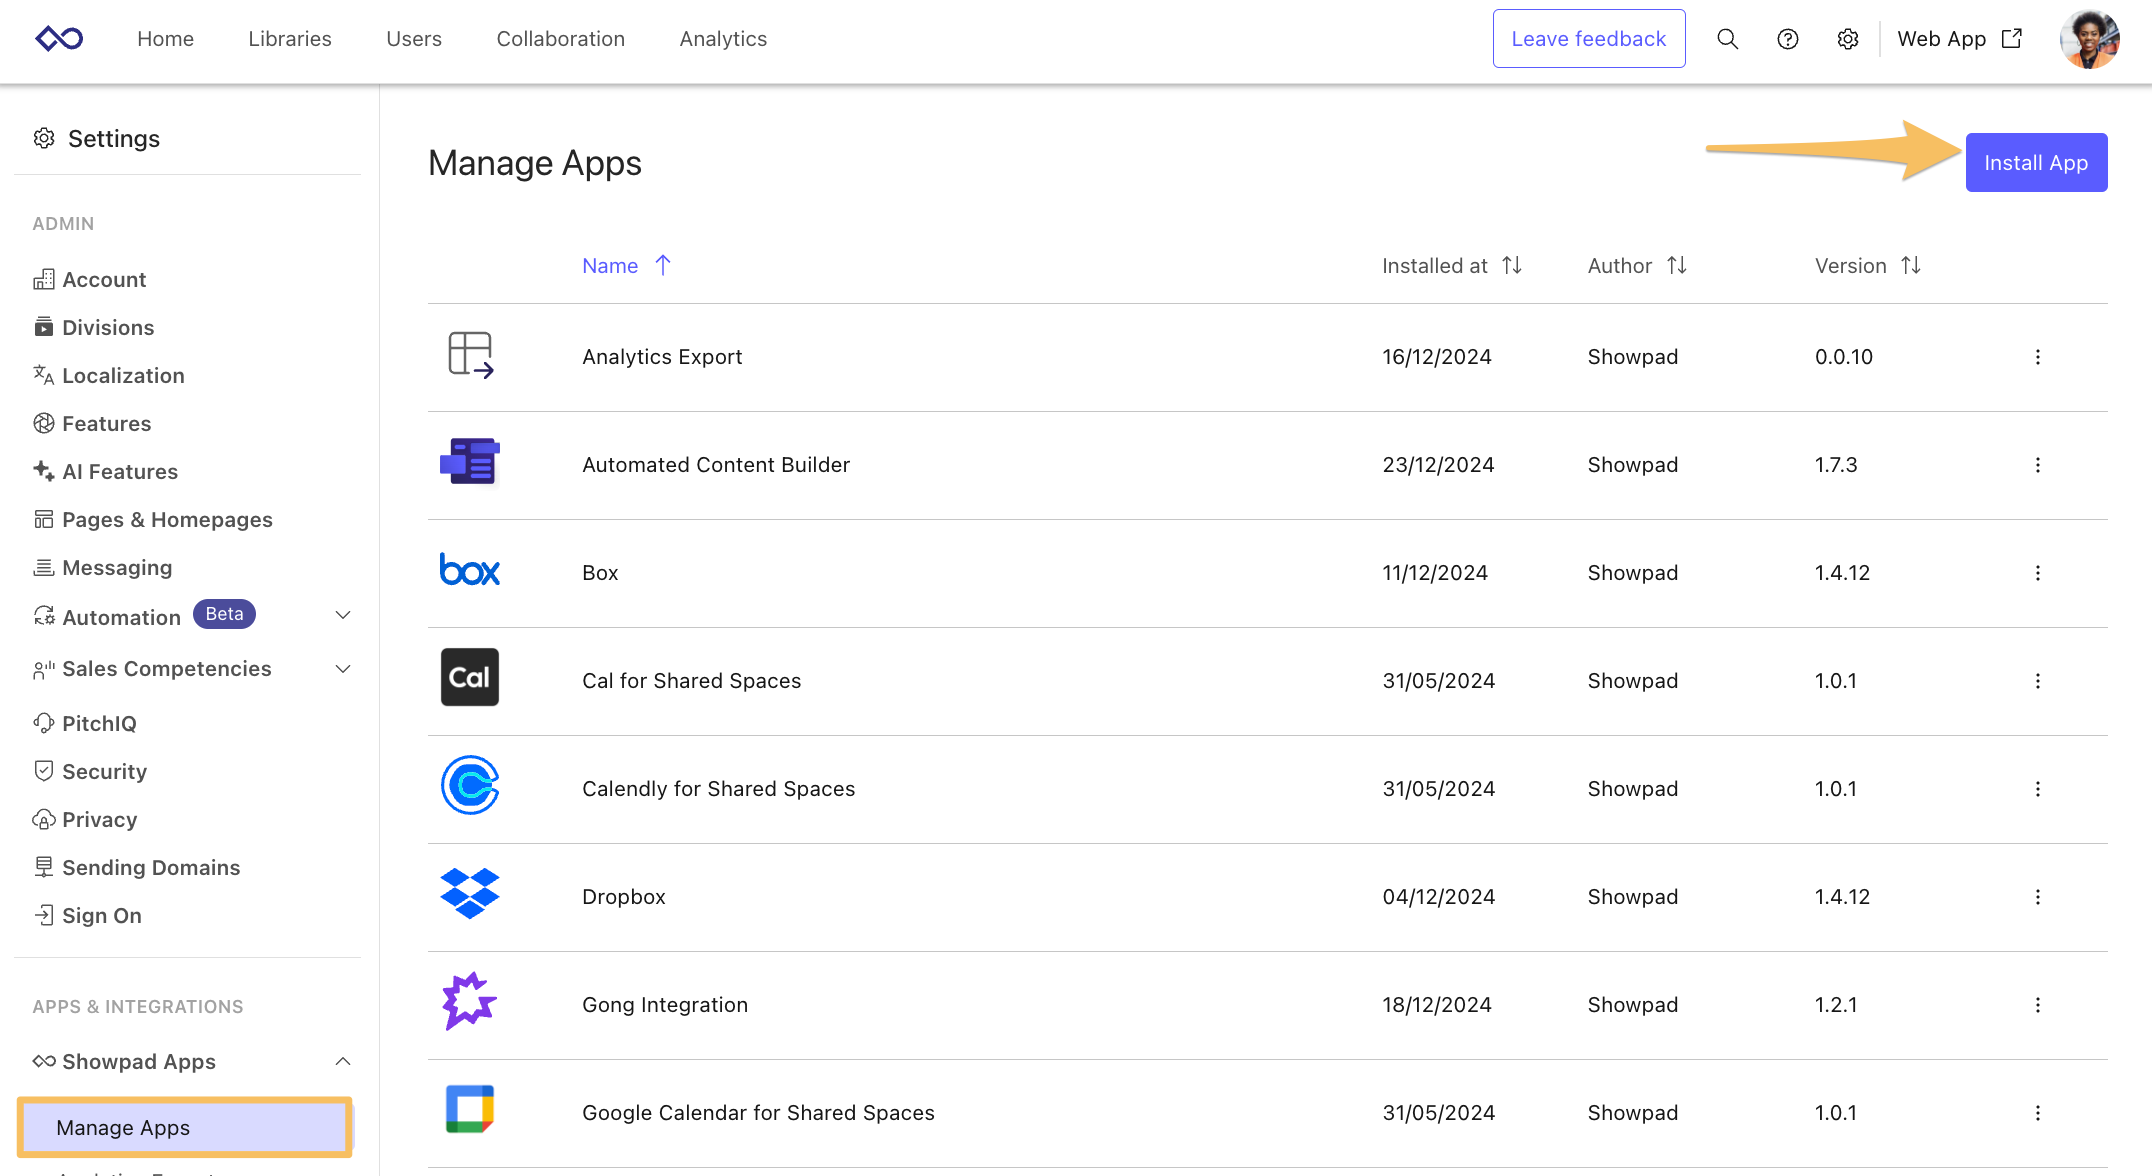
Task: Open more options for Gong Integration
Action: 2037,1005
